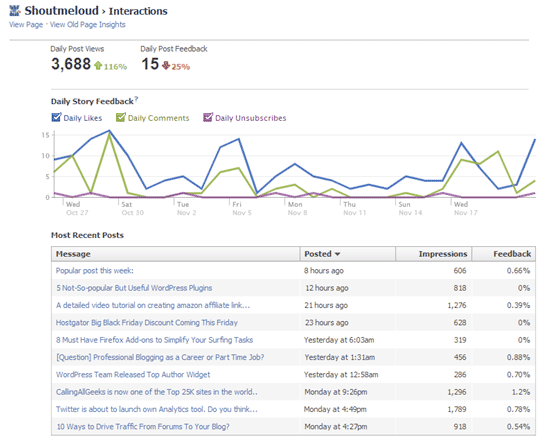Click the 0.88% feedback value

coord(518,357)
